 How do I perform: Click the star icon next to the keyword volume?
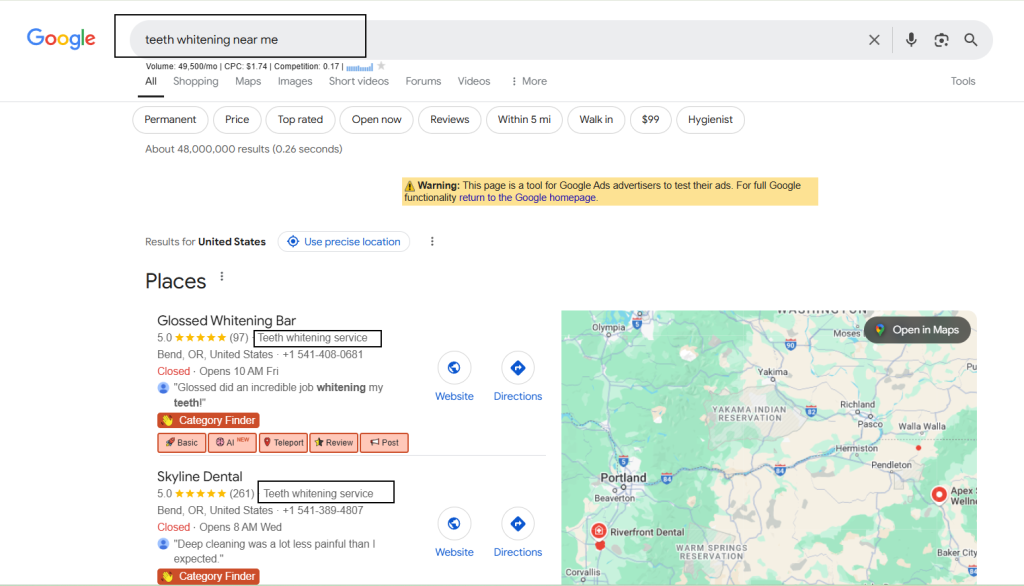coord(381,66)
